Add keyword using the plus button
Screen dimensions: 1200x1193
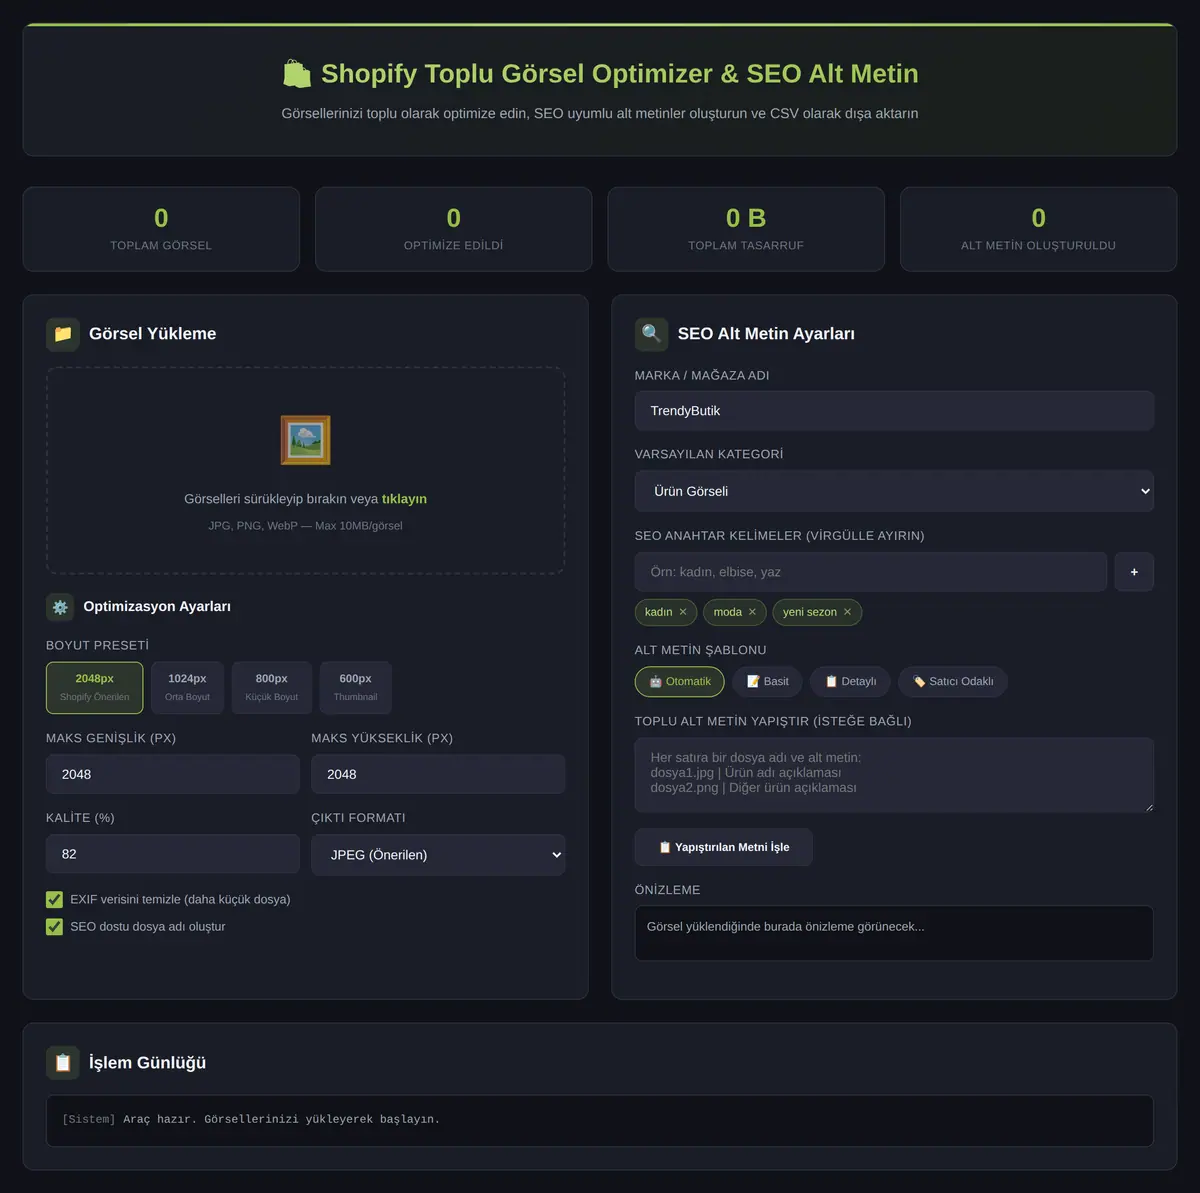point(1134,572)
